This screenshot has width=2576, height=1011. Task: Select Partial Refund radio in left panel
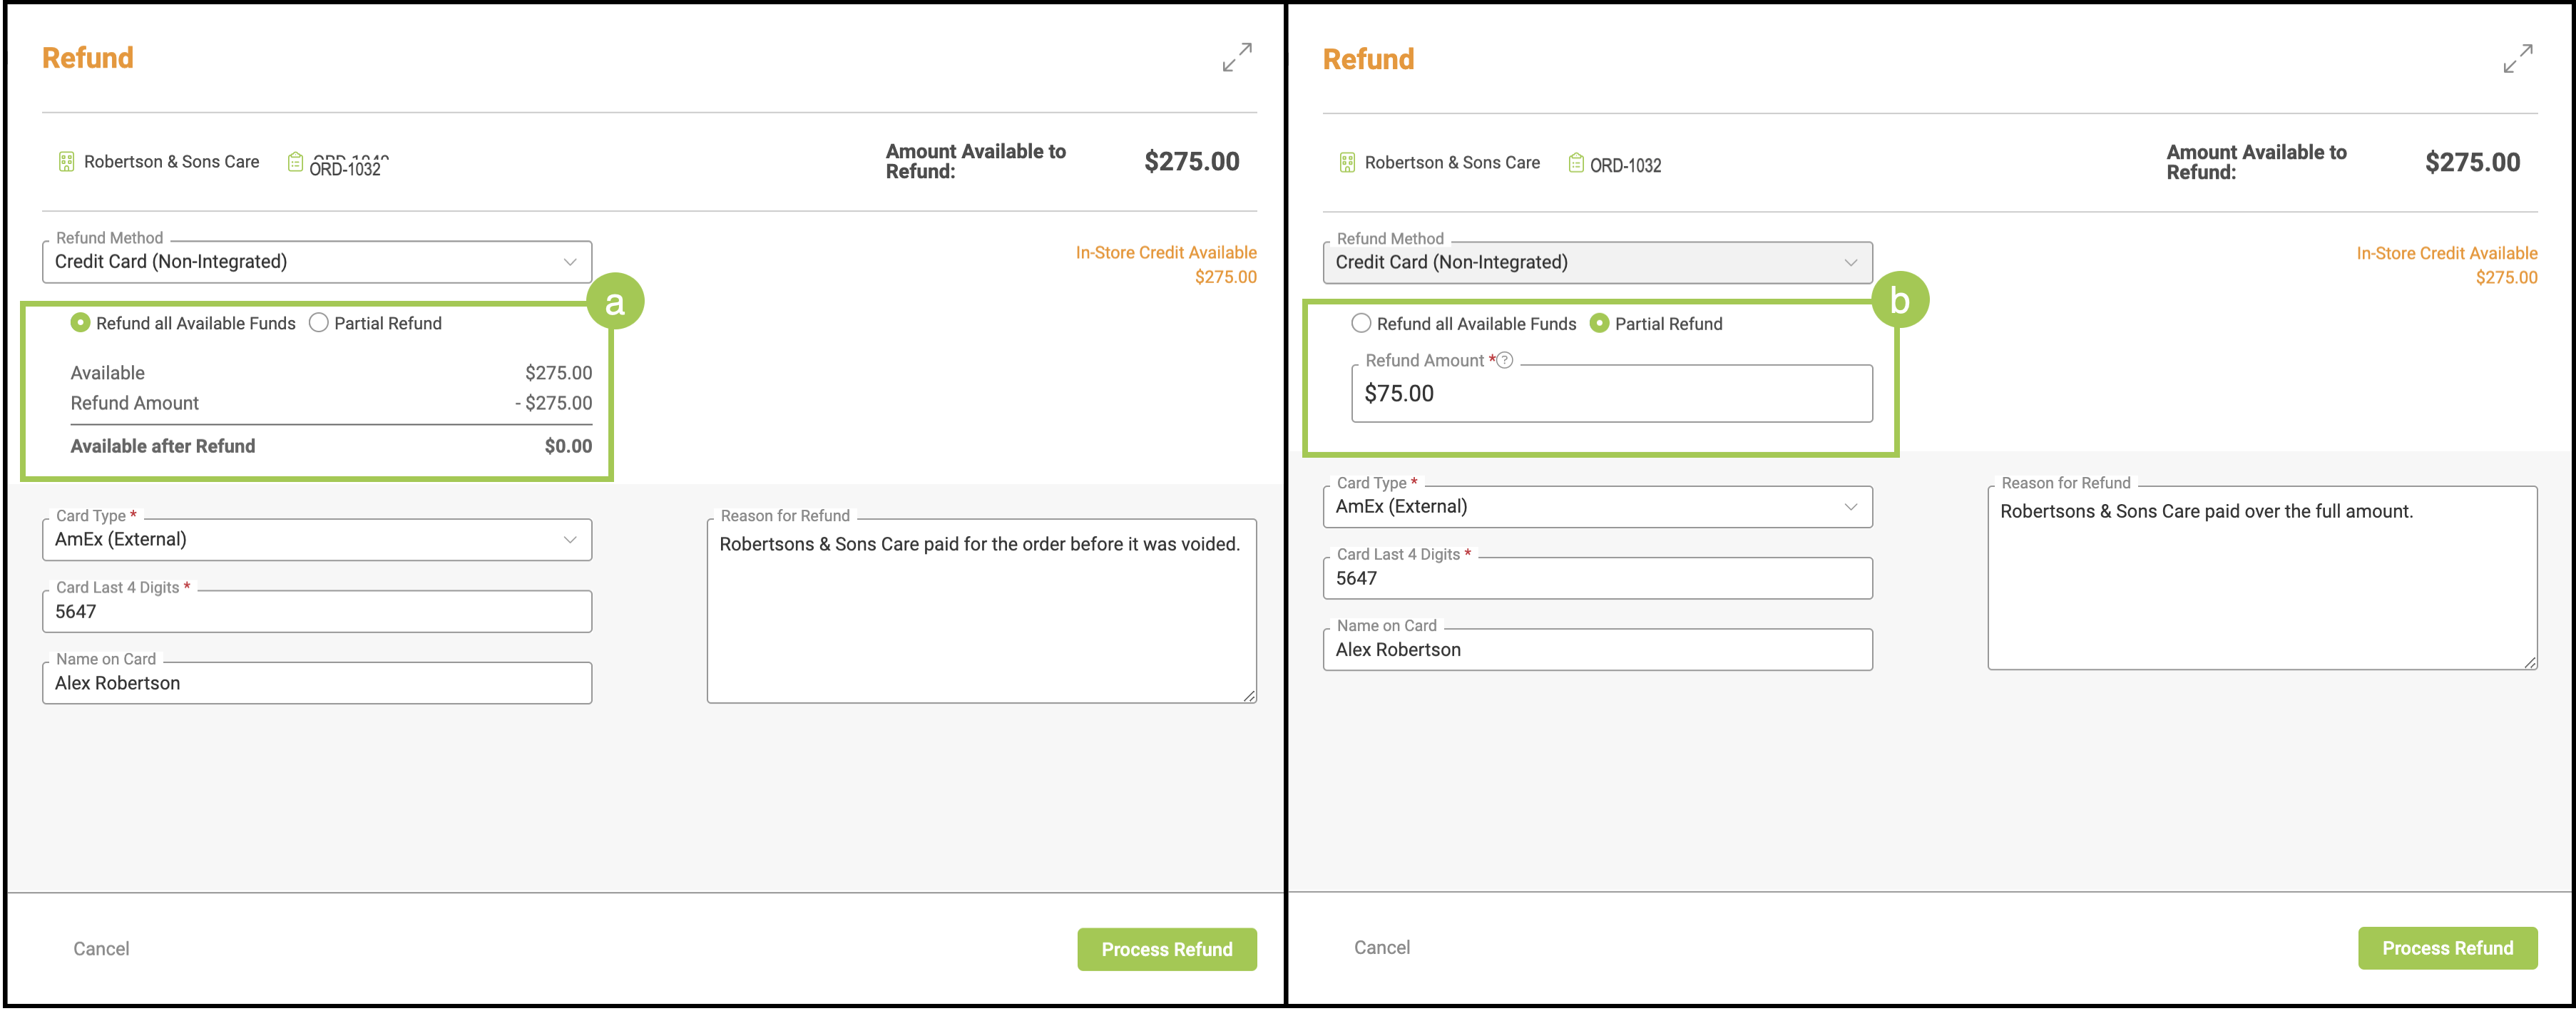coord(319,323)
